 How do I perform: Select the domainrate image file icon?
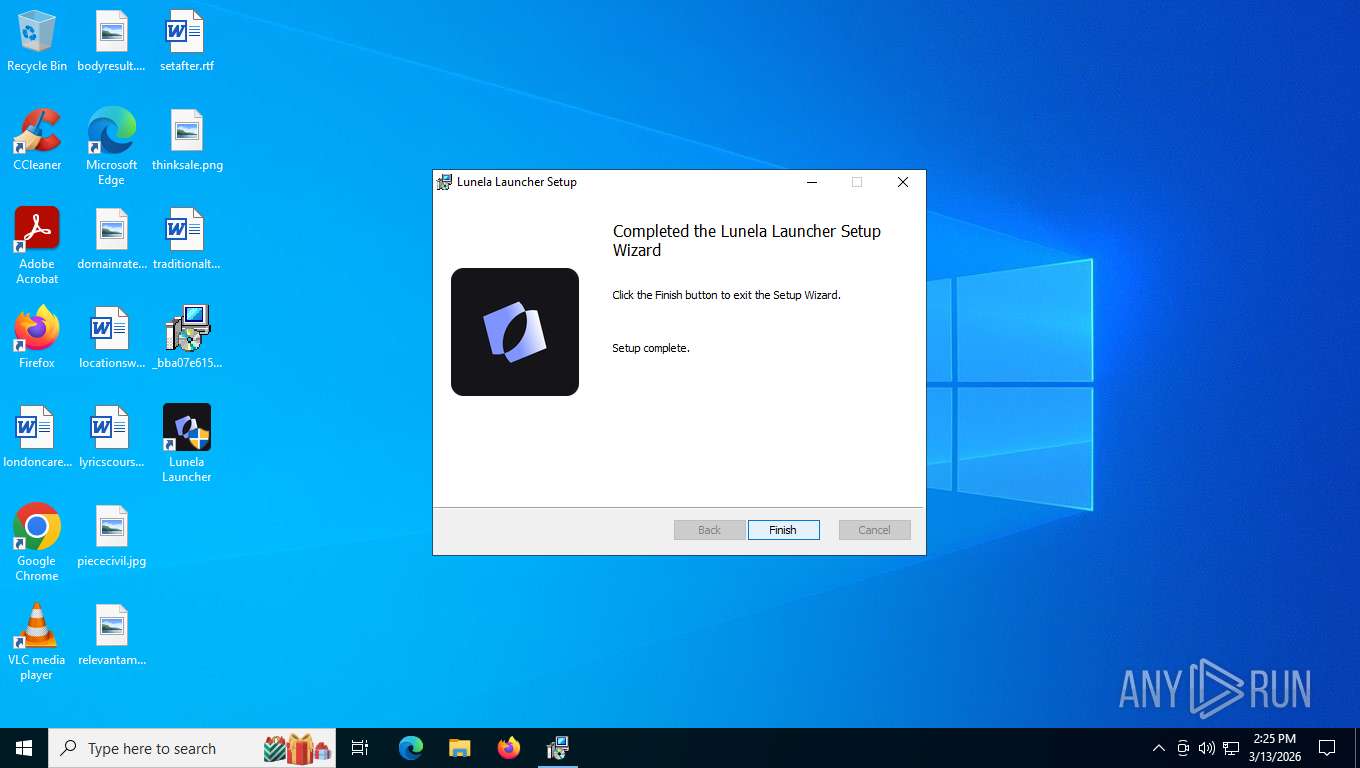point(112,240)
